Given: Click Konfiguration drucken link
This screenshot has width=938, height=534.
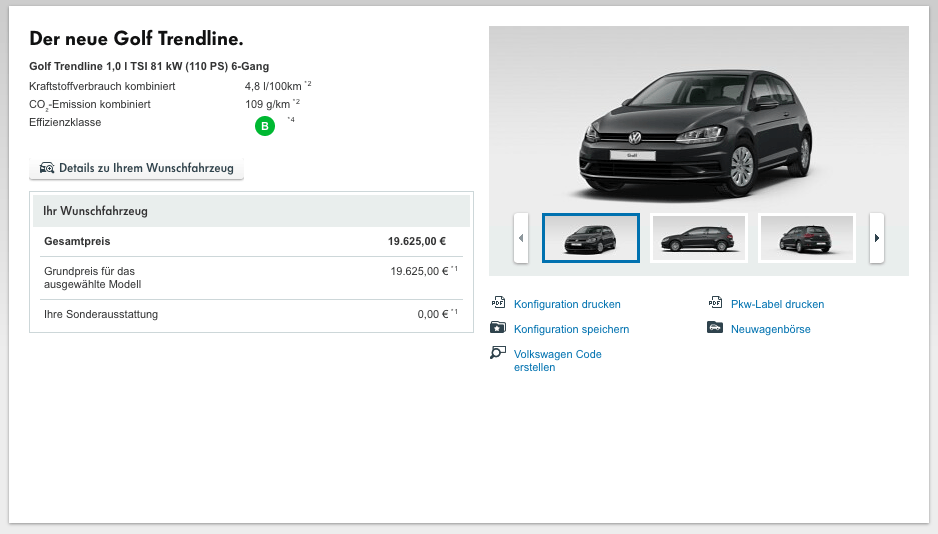Looking at the screenshot, I should [567, 304].
